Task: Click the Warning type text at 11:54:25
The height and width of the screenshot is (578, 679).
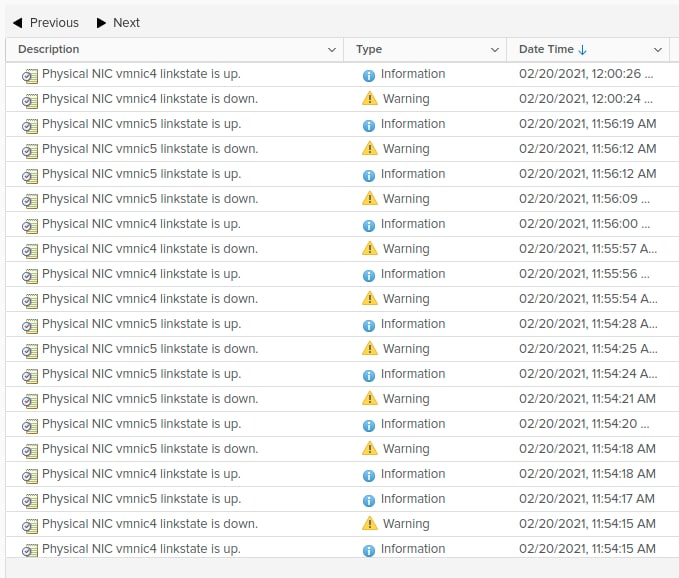Action: pos(406,349)
